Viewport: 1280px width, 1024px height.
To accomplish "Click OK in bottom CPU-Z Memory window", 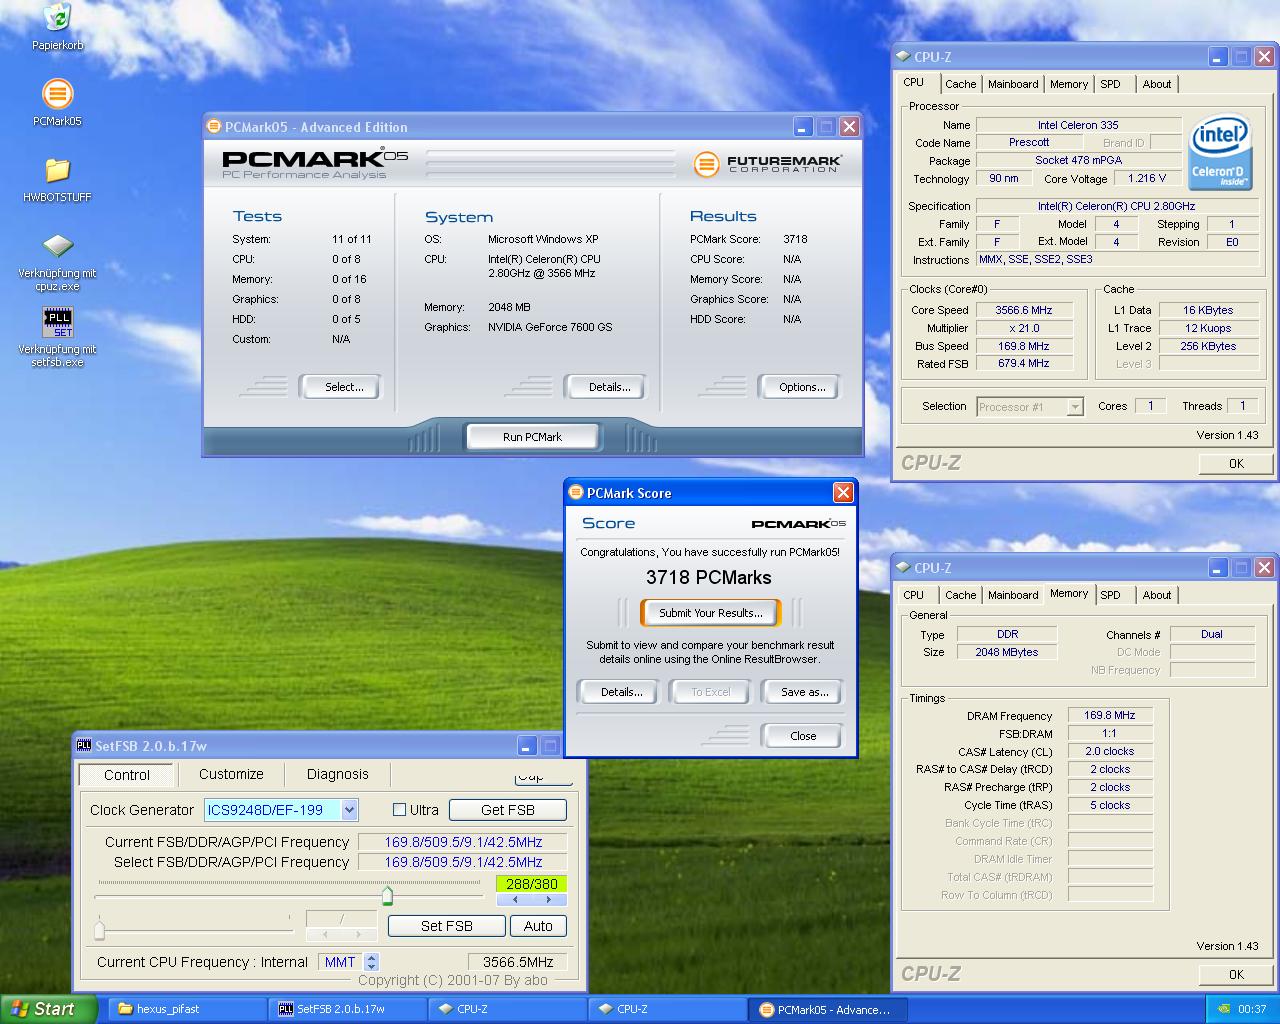I will tap(1236, 975).
